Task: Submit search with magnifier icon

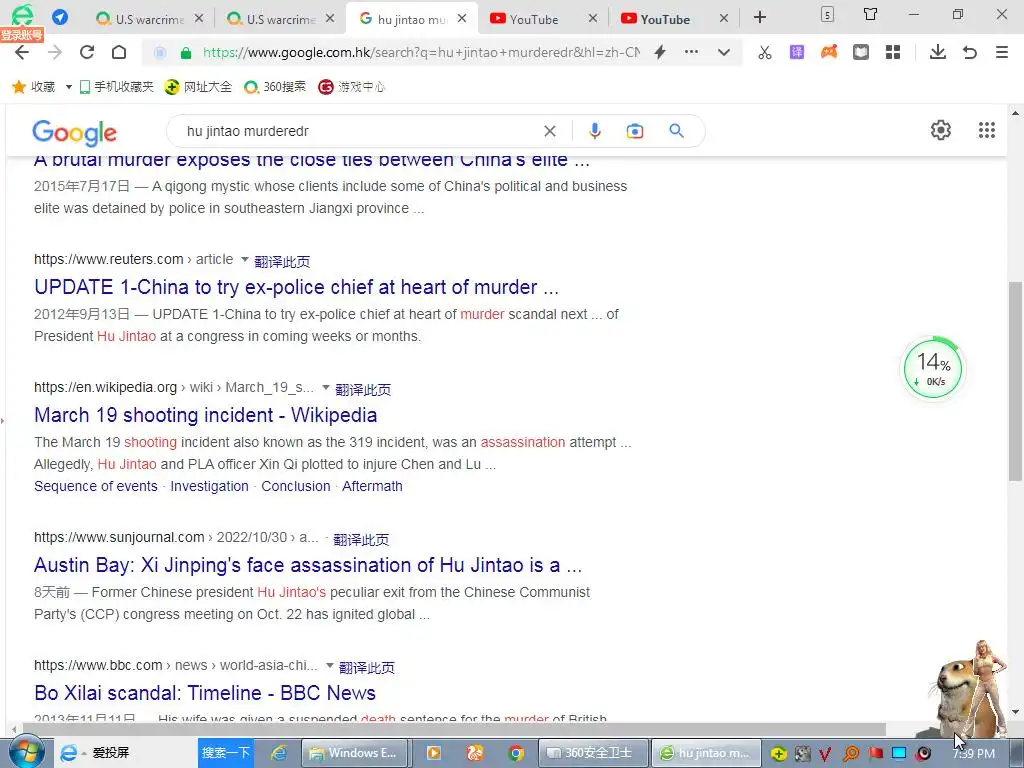Action: point(677,131)
